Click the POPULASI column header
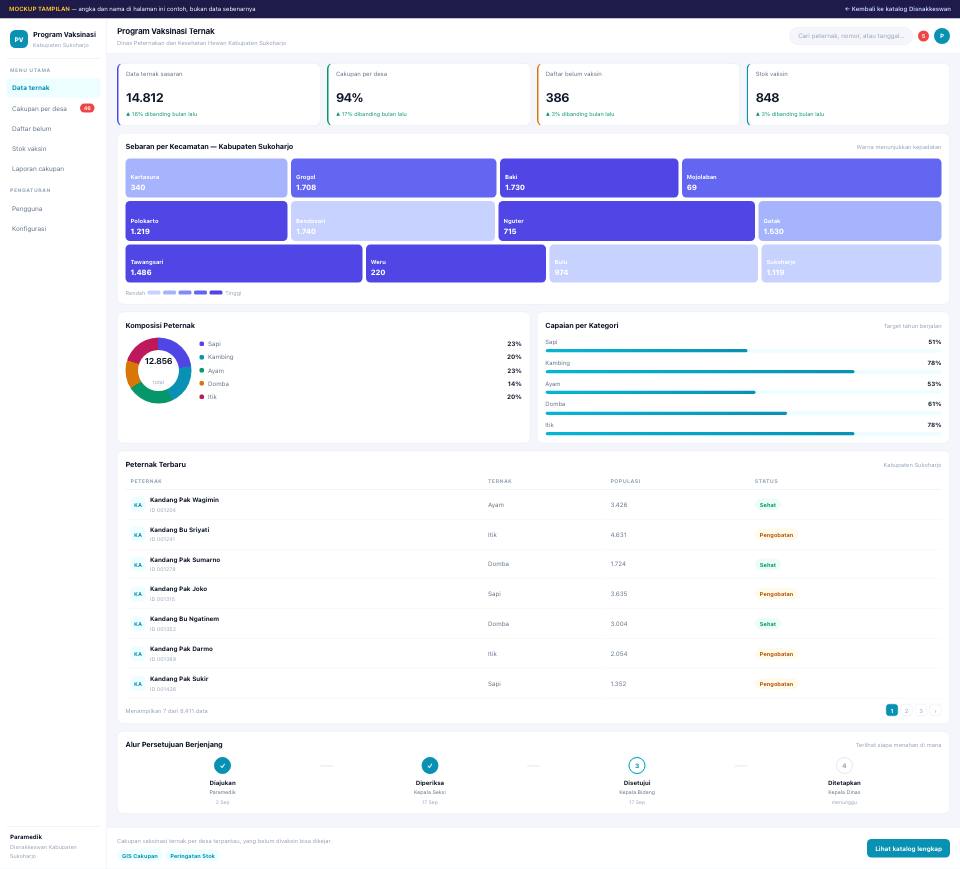 [625, 481]
